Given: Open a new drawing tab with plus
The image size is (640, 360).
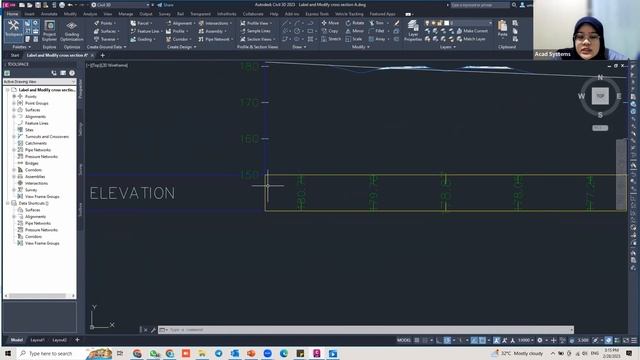Looking at the screenshot, I should (102, 55).
